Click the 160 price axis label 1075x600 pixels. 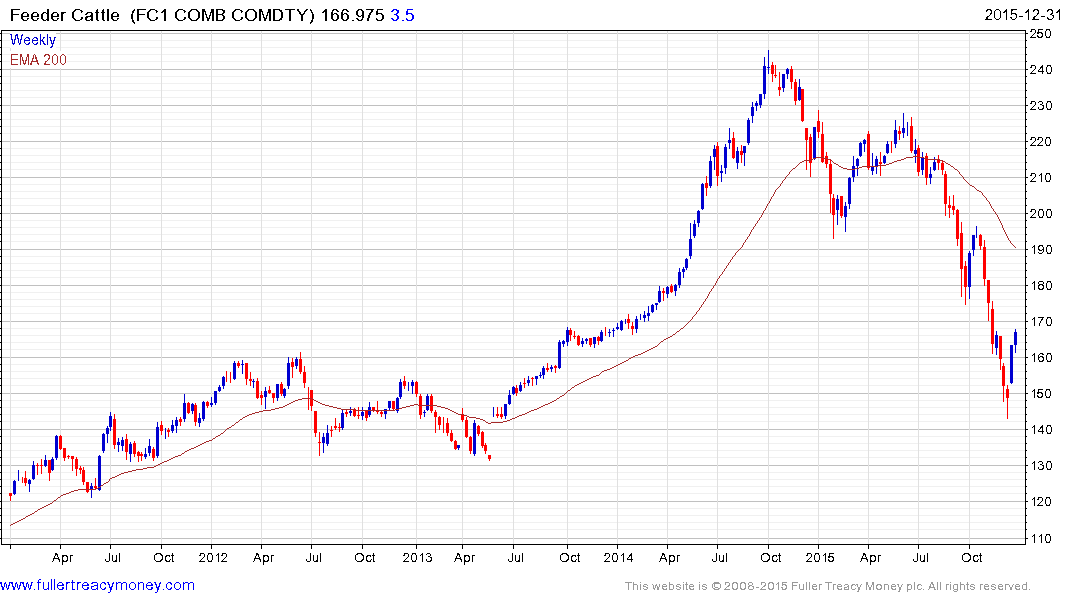pyautogui.click(x=1041, y=357)
